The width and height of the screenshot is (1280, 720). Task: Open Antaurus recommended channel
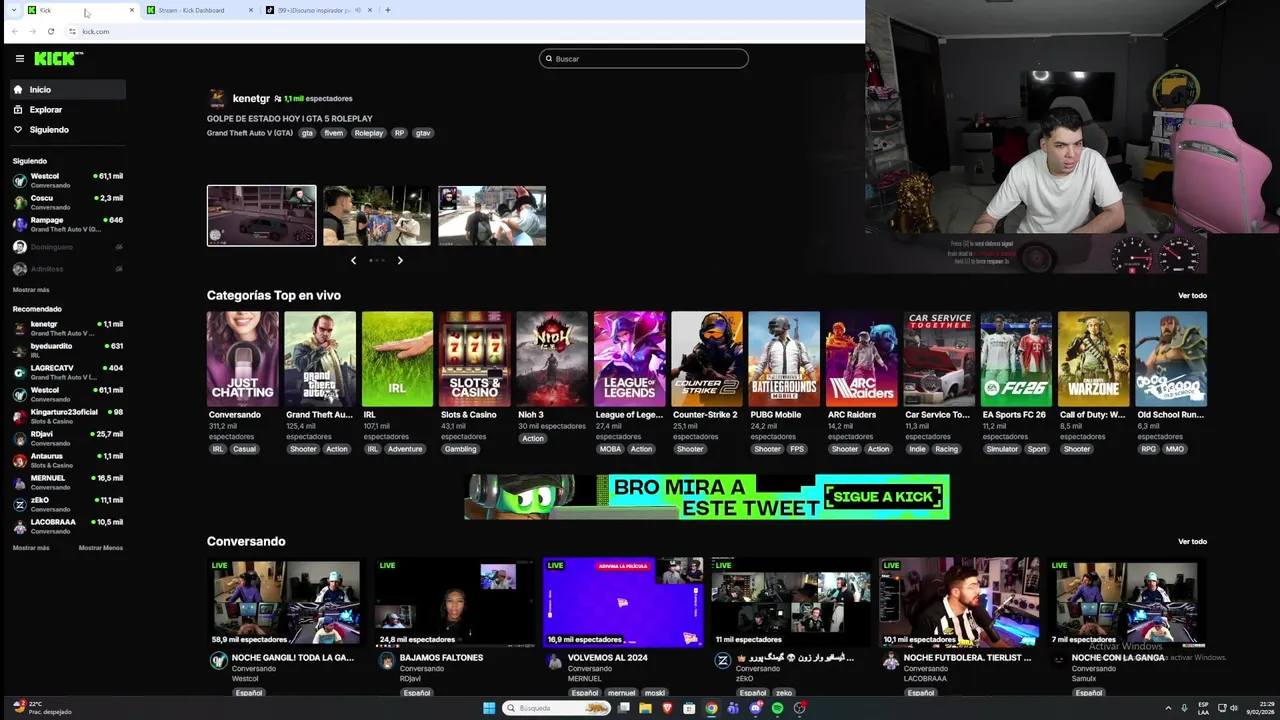pos(68,460)
